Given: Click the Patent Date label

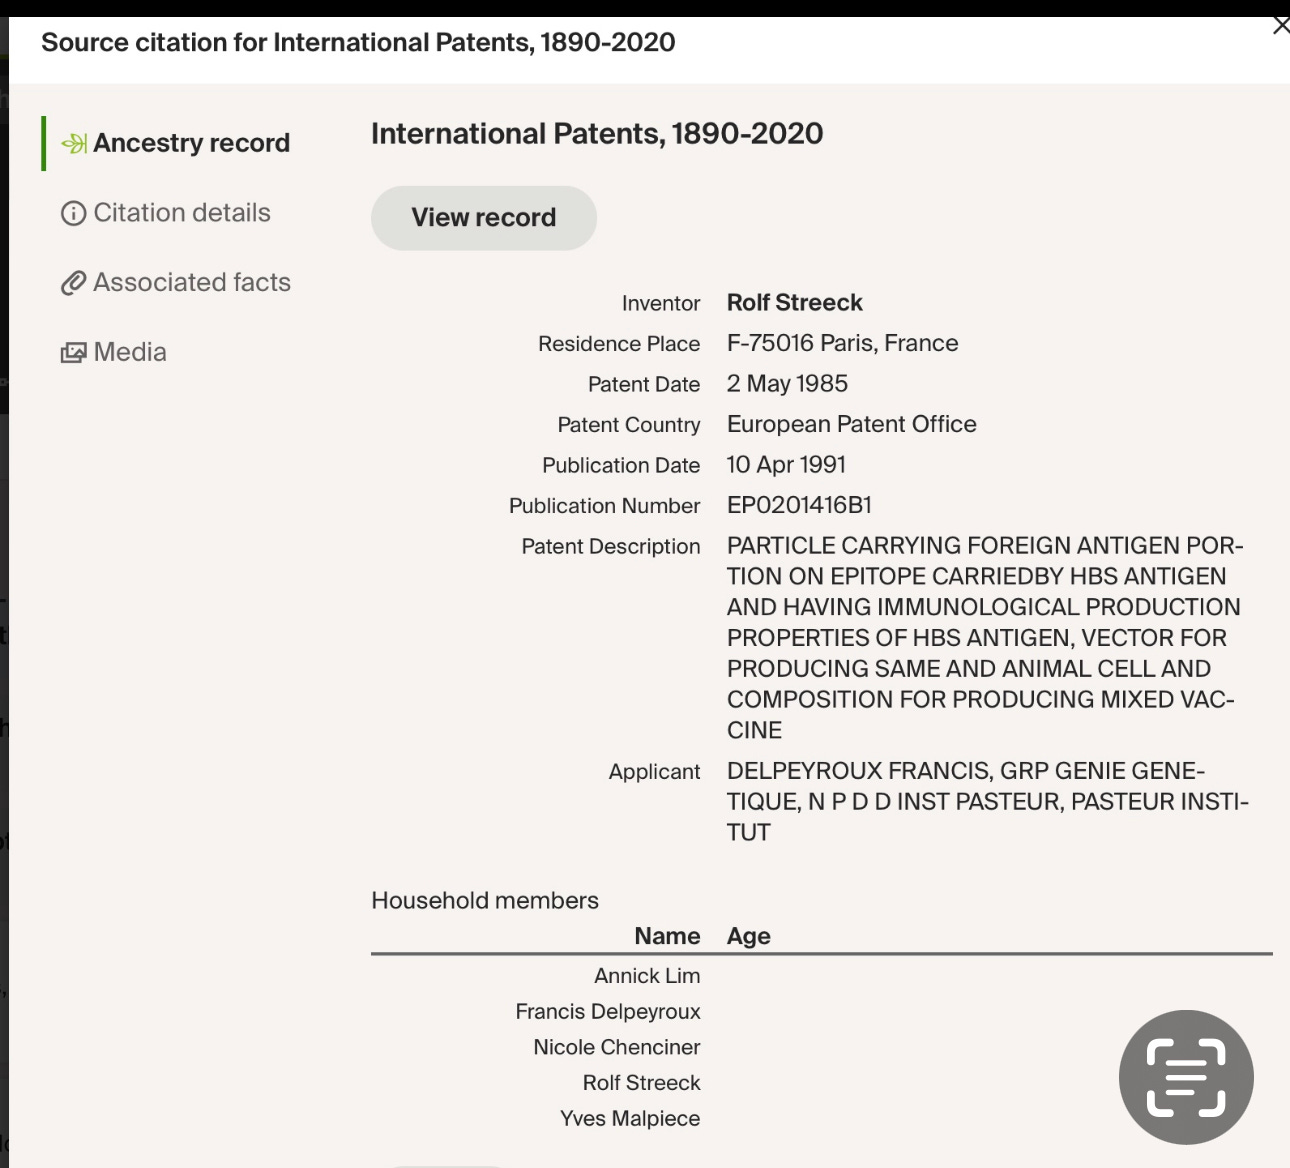Looking at the screenshot, I should point(644,384).
